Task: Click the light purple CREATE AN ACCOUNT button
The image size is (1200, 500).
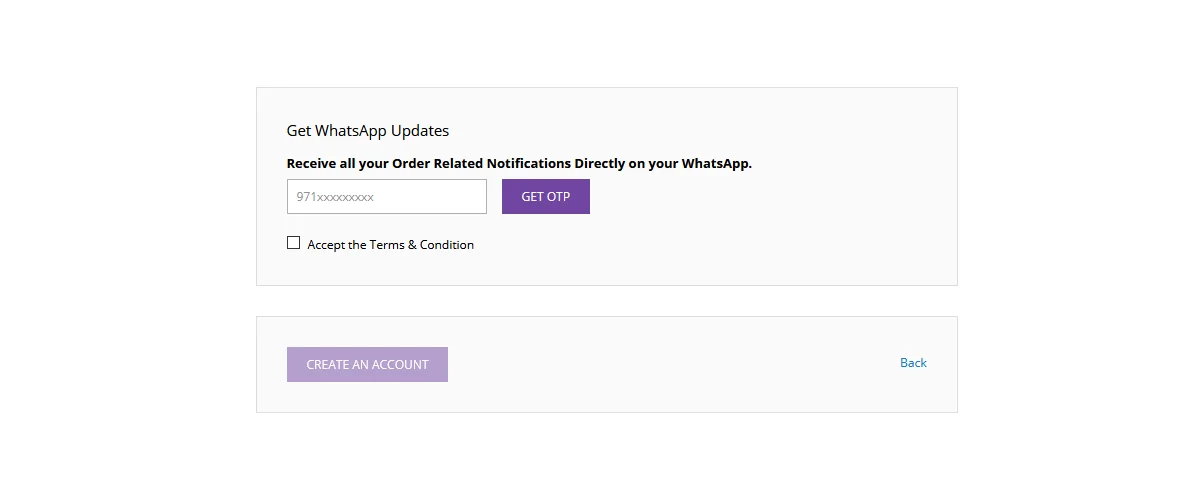Action: point(367,365)
